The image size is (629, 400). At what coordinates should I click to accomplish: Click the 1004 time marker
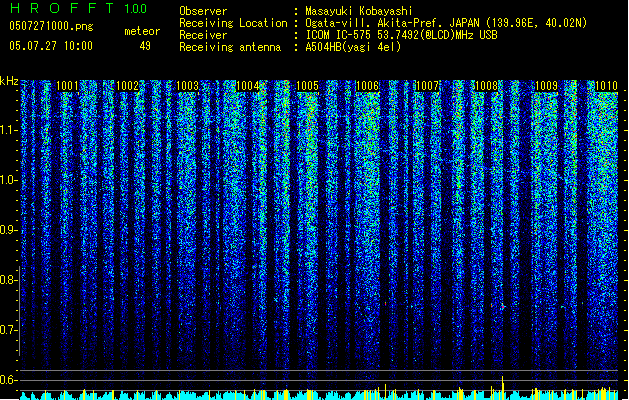point(248,86)
